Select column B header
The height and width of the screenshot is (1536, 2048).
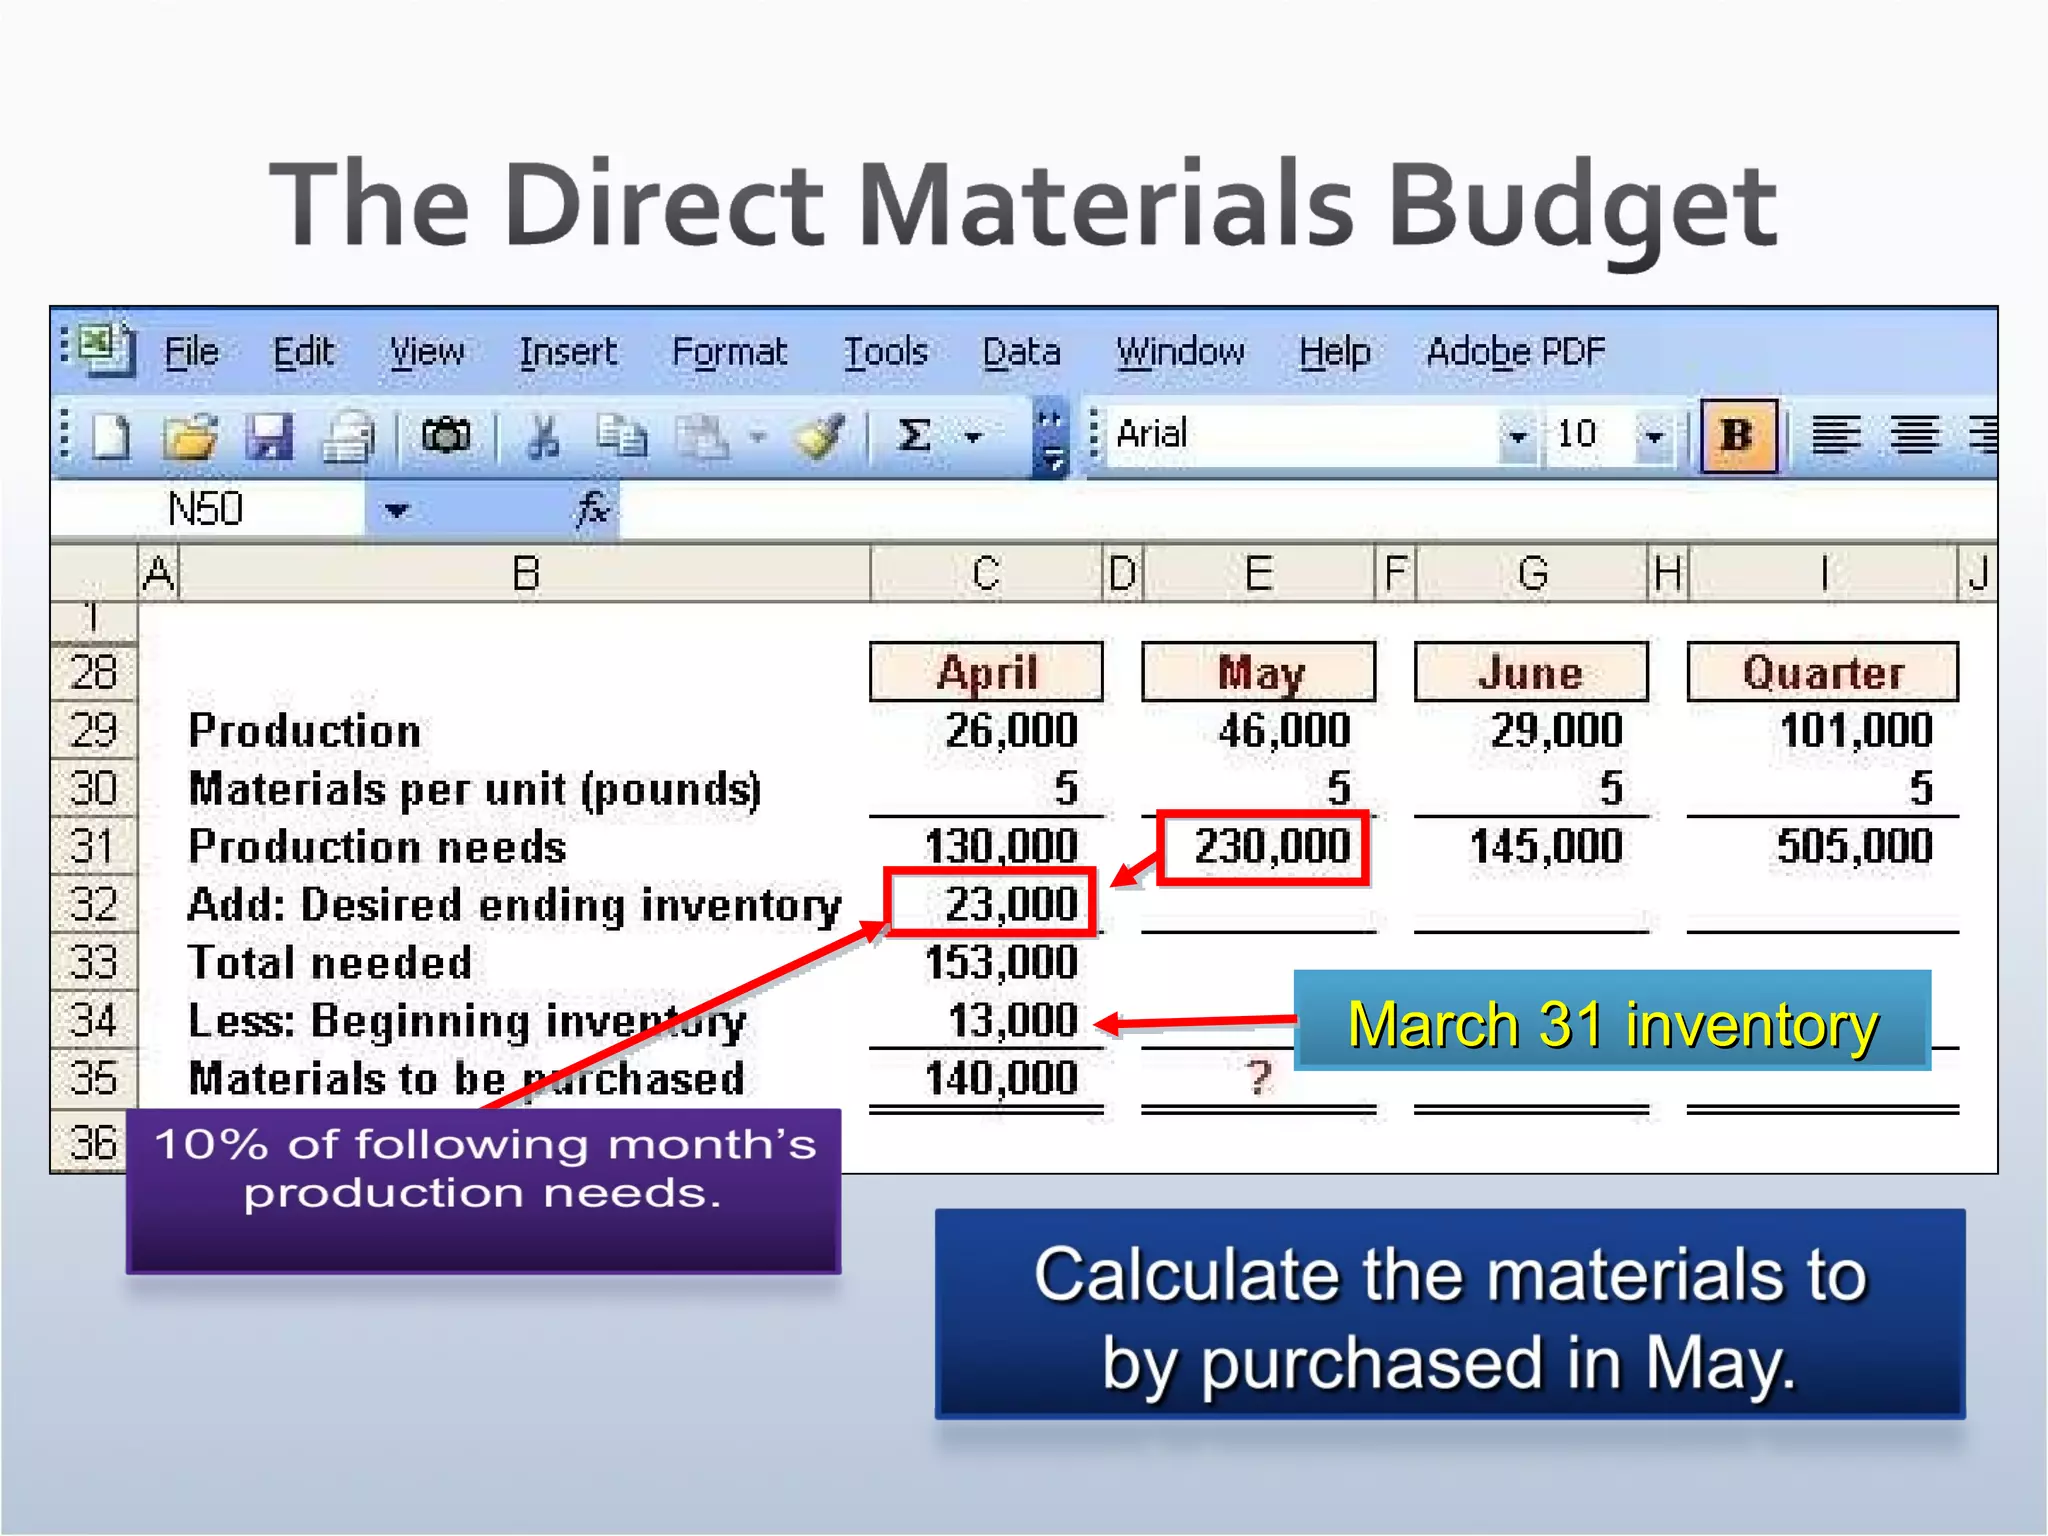point(525,574)
